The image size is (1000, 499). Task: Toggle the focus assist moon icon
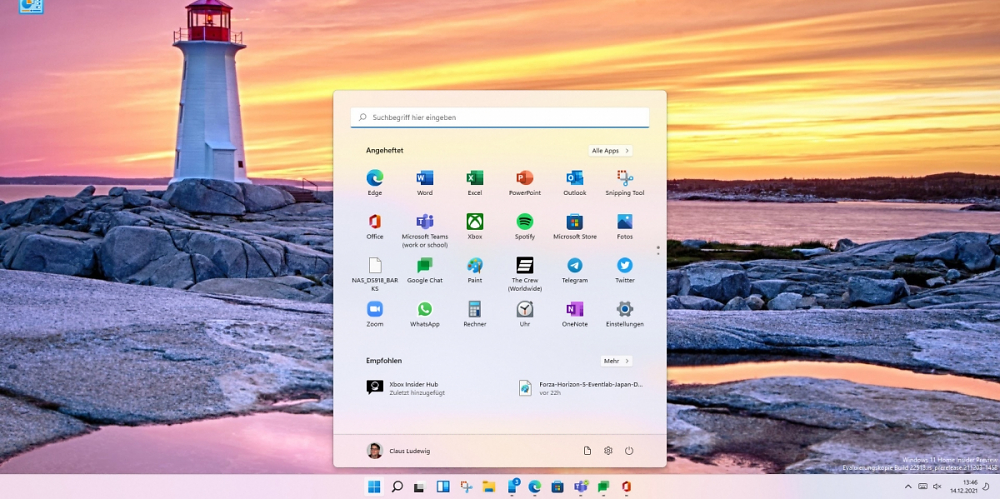pyautogui.click(x=986, y=487)
